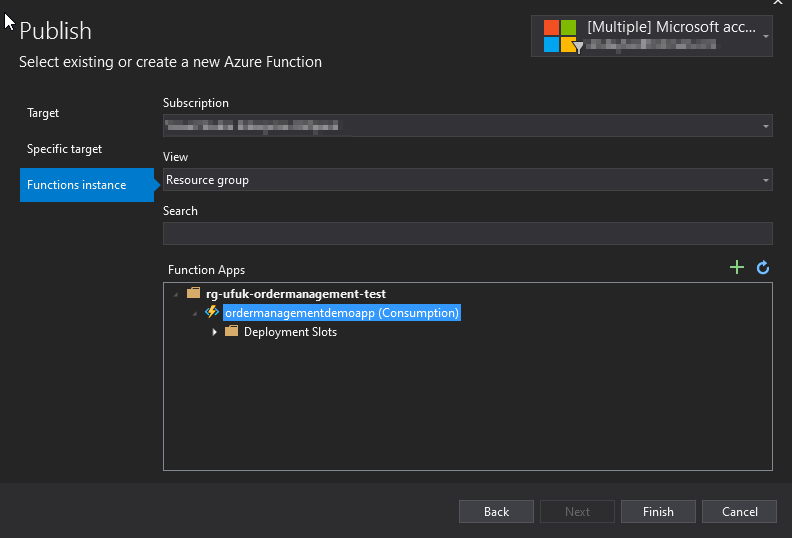792x538 pixels.
Task: Collapse the ordermanagementdemoapp tree node
Action: point(195,314)
